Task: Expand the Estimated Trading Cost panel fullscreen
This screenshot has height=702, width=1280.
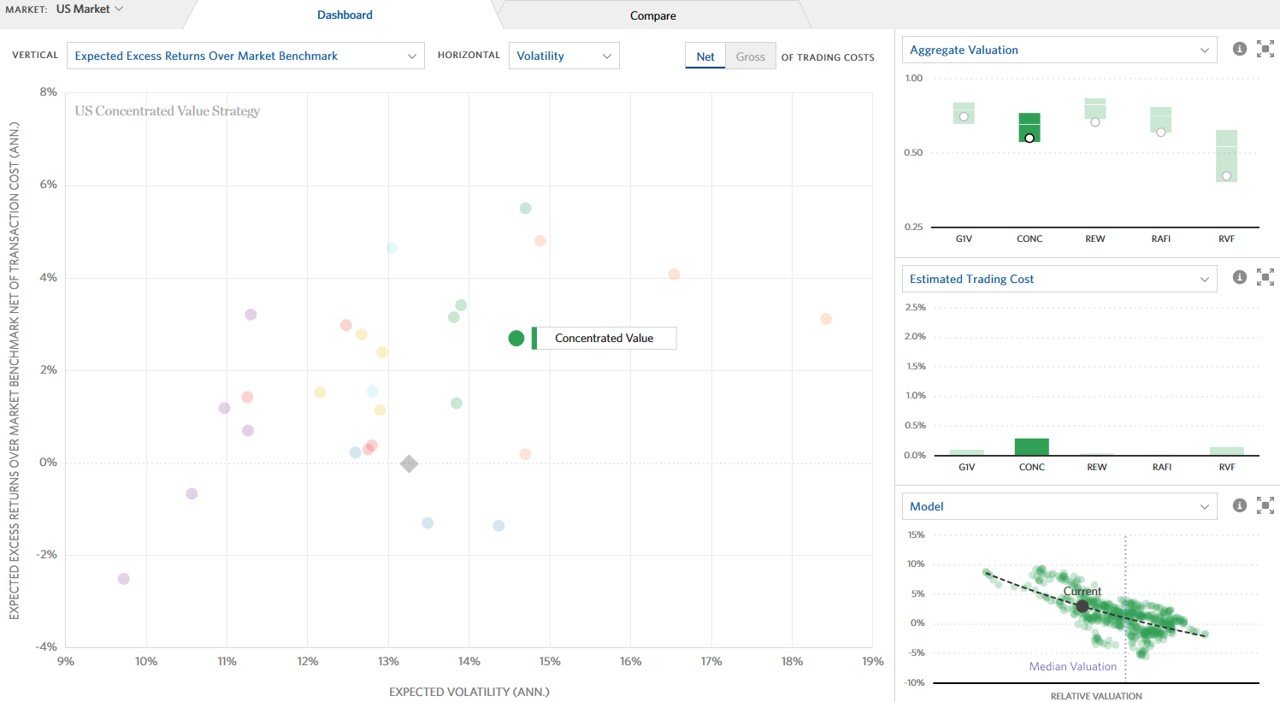Action: (1265, 277)
